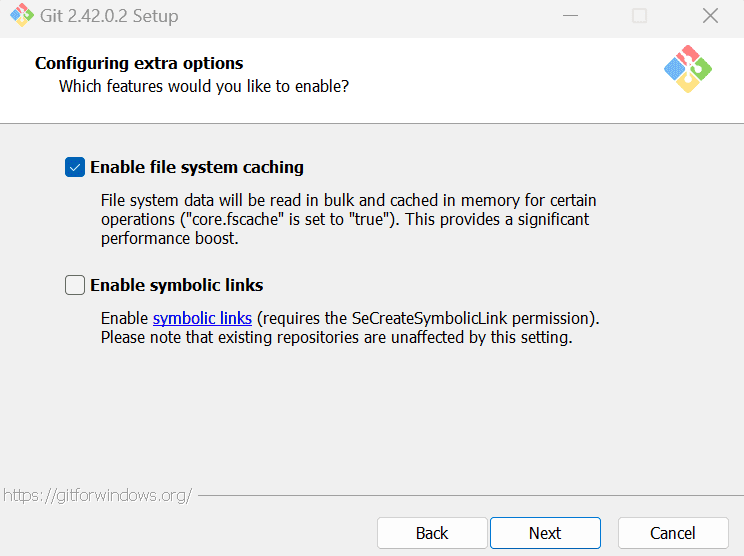Screen dimensions: 744x556
Task: Click "Which features would you like to enable?" subtitle
Action: (x=204, y=86)
